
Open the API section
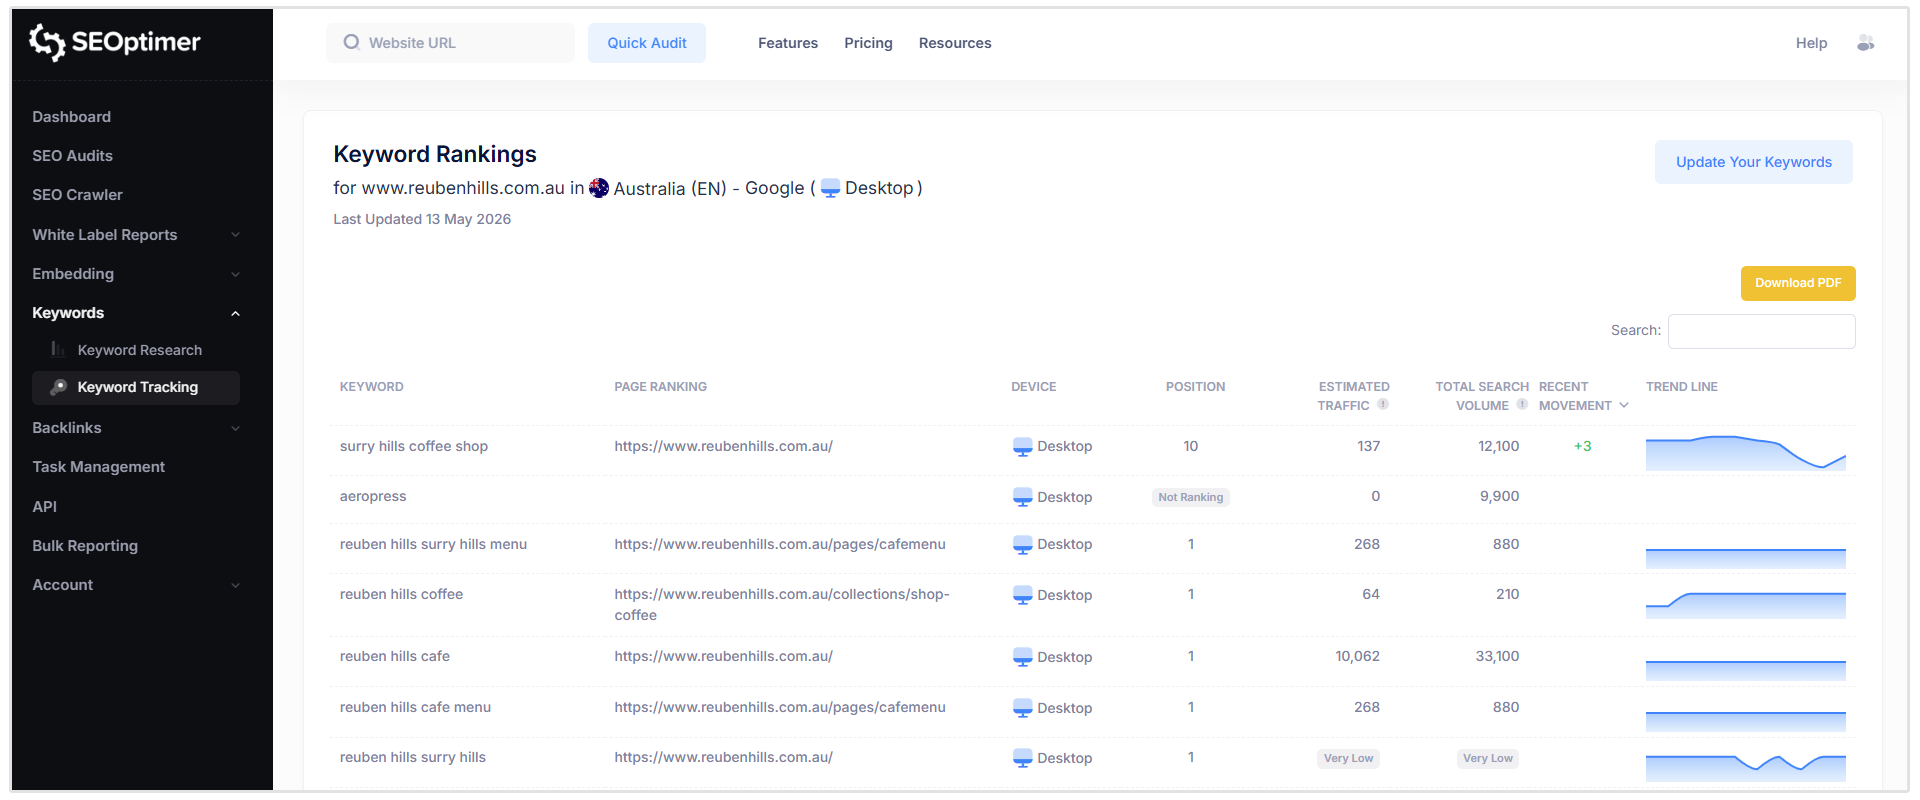point(44,507)
